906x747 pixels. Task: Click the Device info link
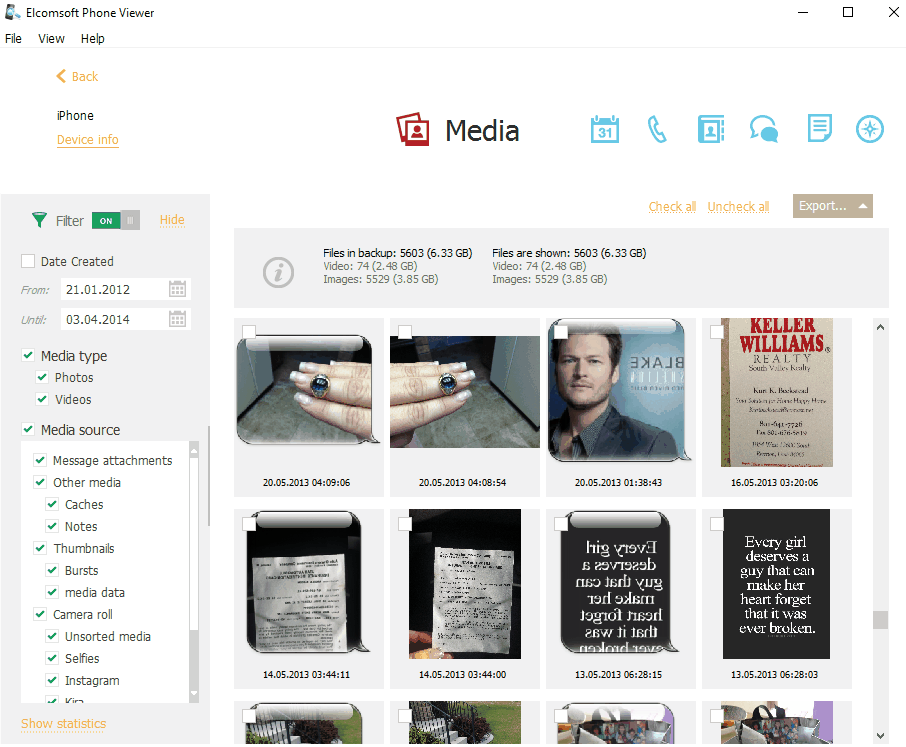[x=88, y=140]
